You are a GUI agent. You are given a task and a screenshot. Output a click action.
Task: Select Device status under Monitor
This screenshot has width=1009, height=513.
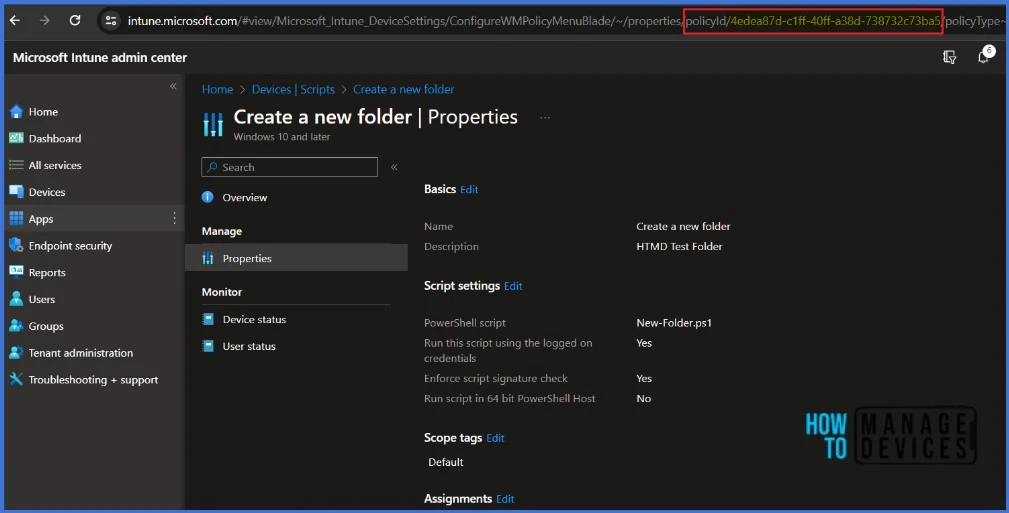coord(254,320)
